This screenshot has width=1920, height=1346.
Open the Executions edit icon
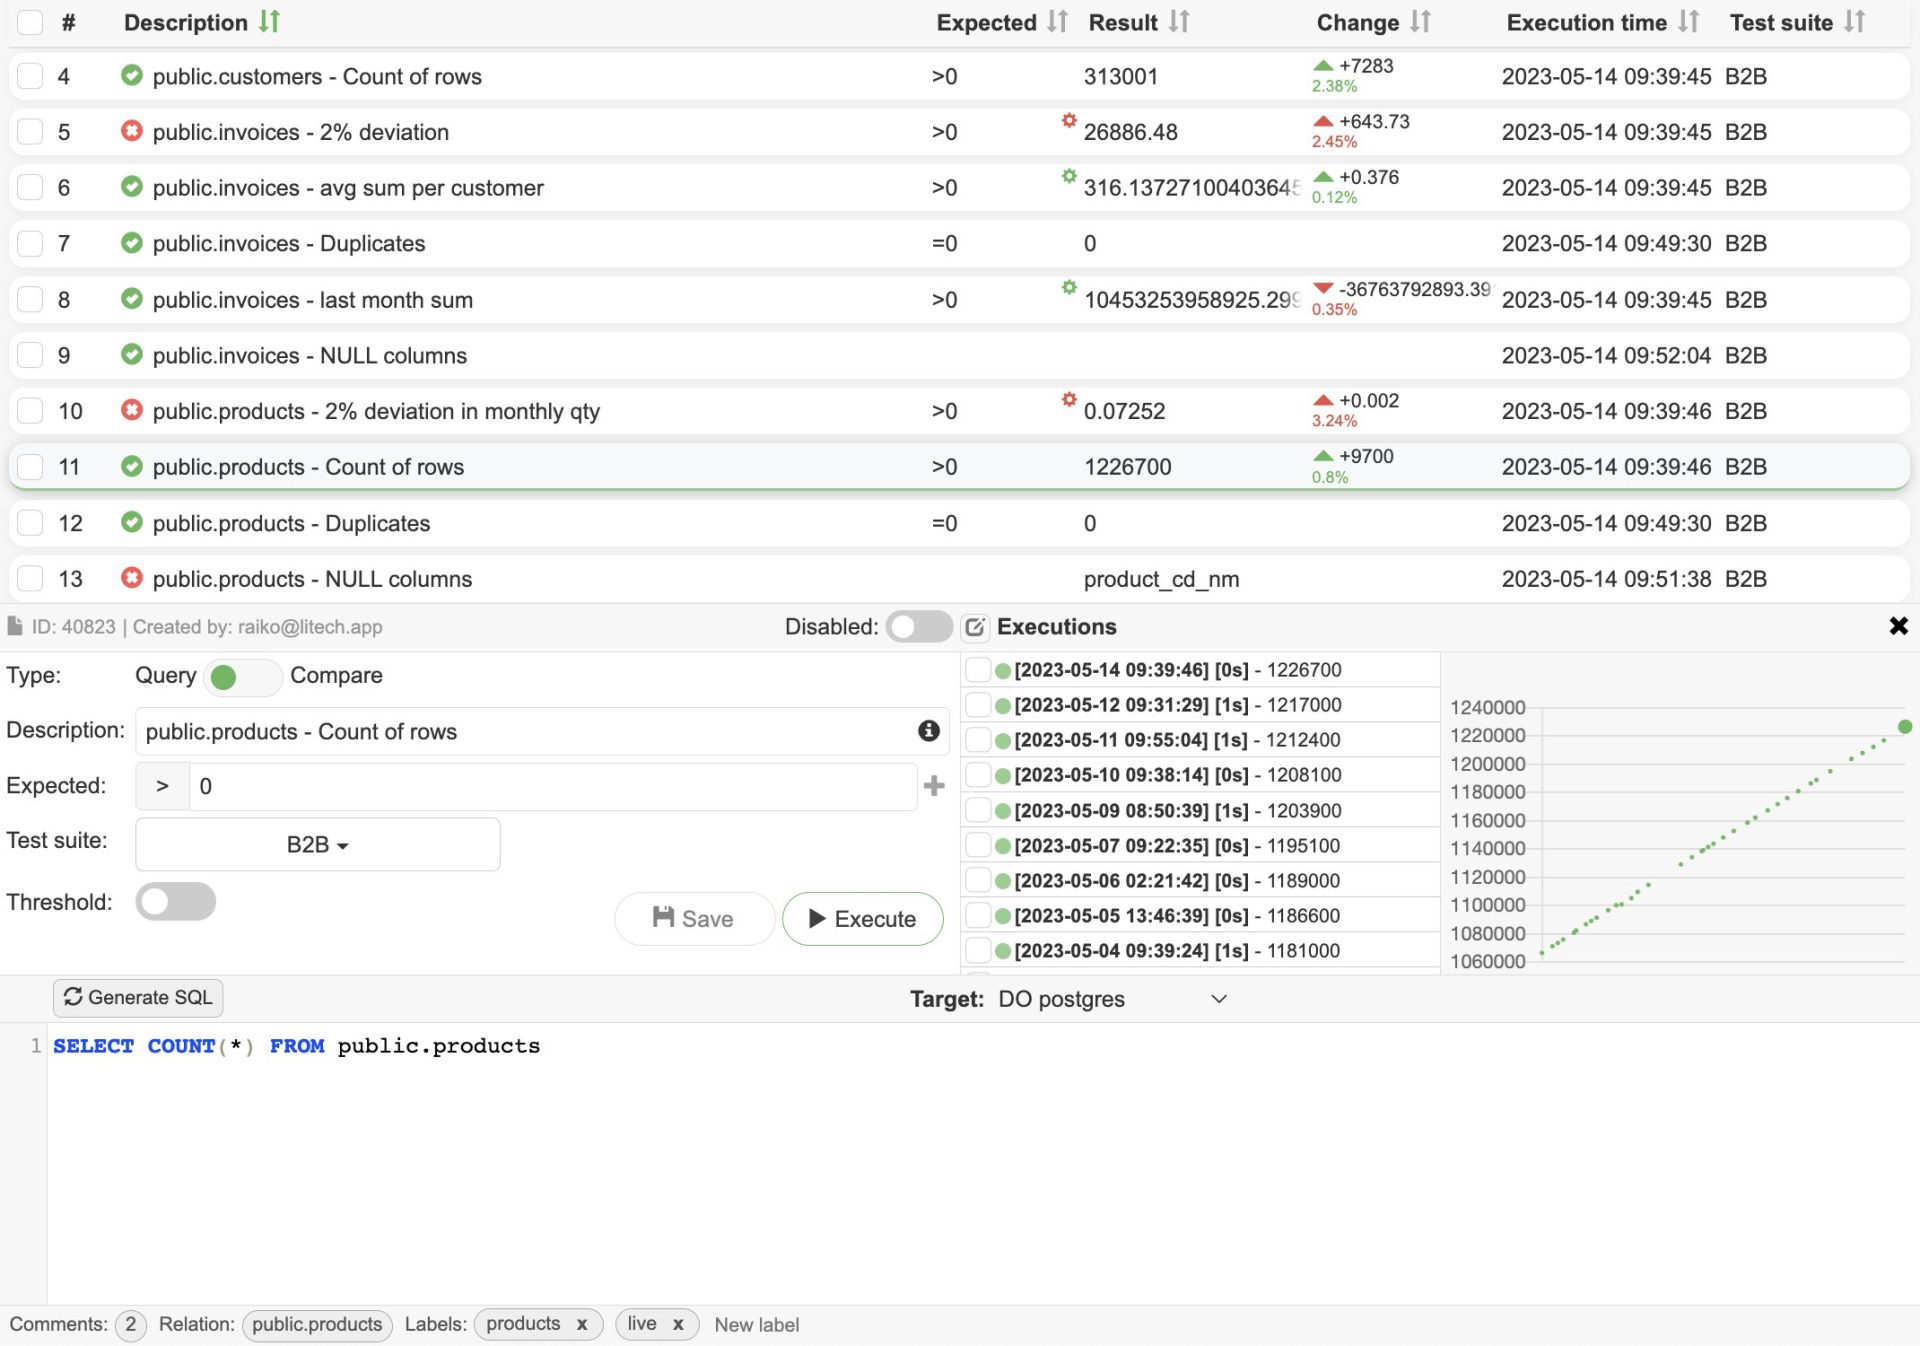975,627
